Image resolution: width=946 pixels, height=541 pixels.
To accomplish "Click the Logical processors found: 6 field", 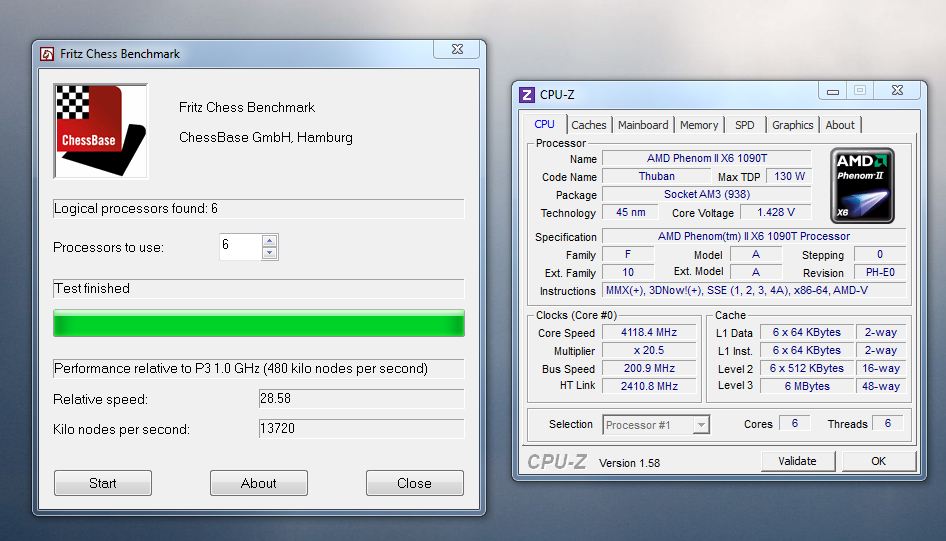I will point(259,209).
